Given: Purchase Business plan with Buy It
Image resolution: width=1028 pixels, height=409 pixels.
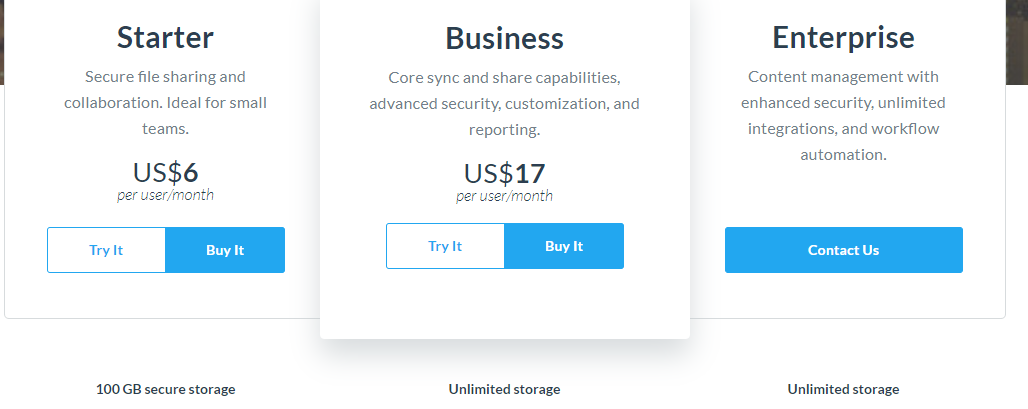Looking at the screenshot, I should coord(564,246).
